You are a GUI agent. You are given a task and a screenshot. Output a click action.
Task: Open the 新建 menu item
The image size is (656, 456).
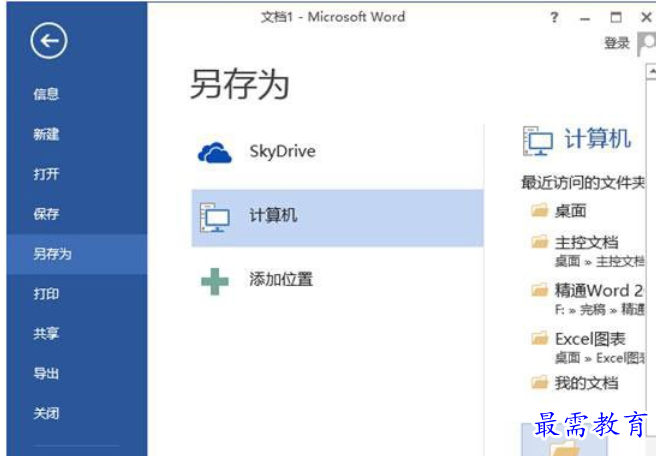46,134
